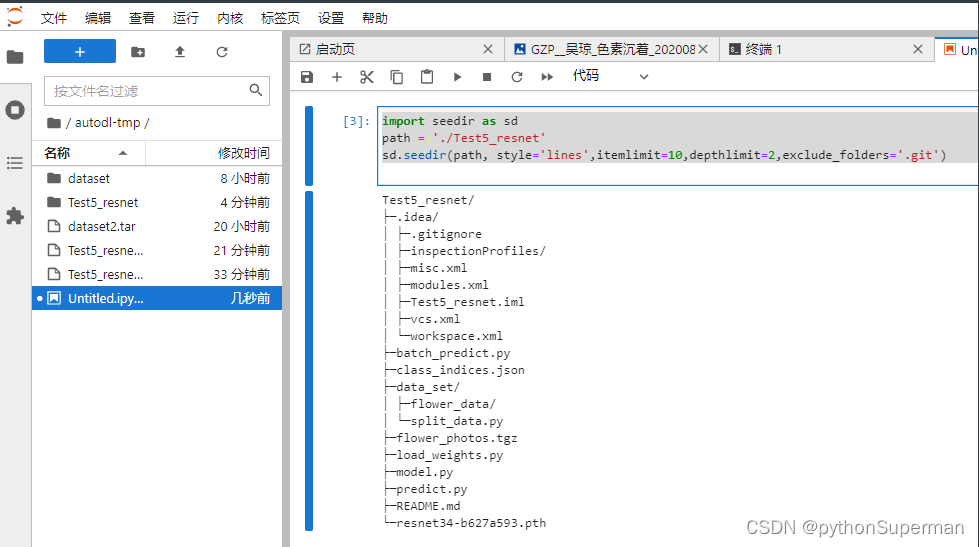This screenshot has width=979, height=547.
Task: Click the [3]: execution prompt
Action: (x=356, y=121)
